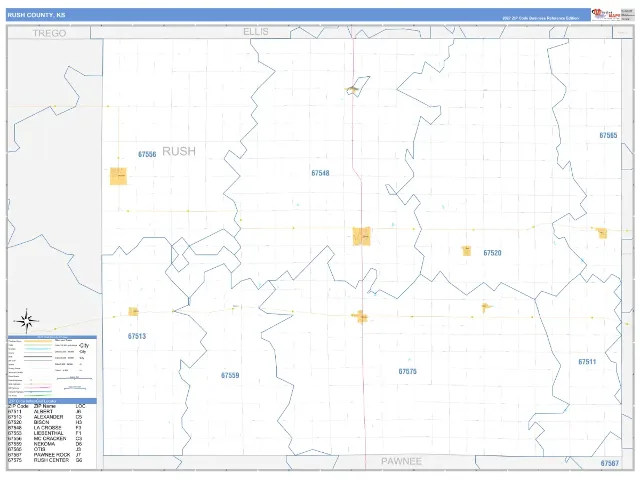
Task: Click NEKOMA in the ZIP index table
Action: click(44, 444)
